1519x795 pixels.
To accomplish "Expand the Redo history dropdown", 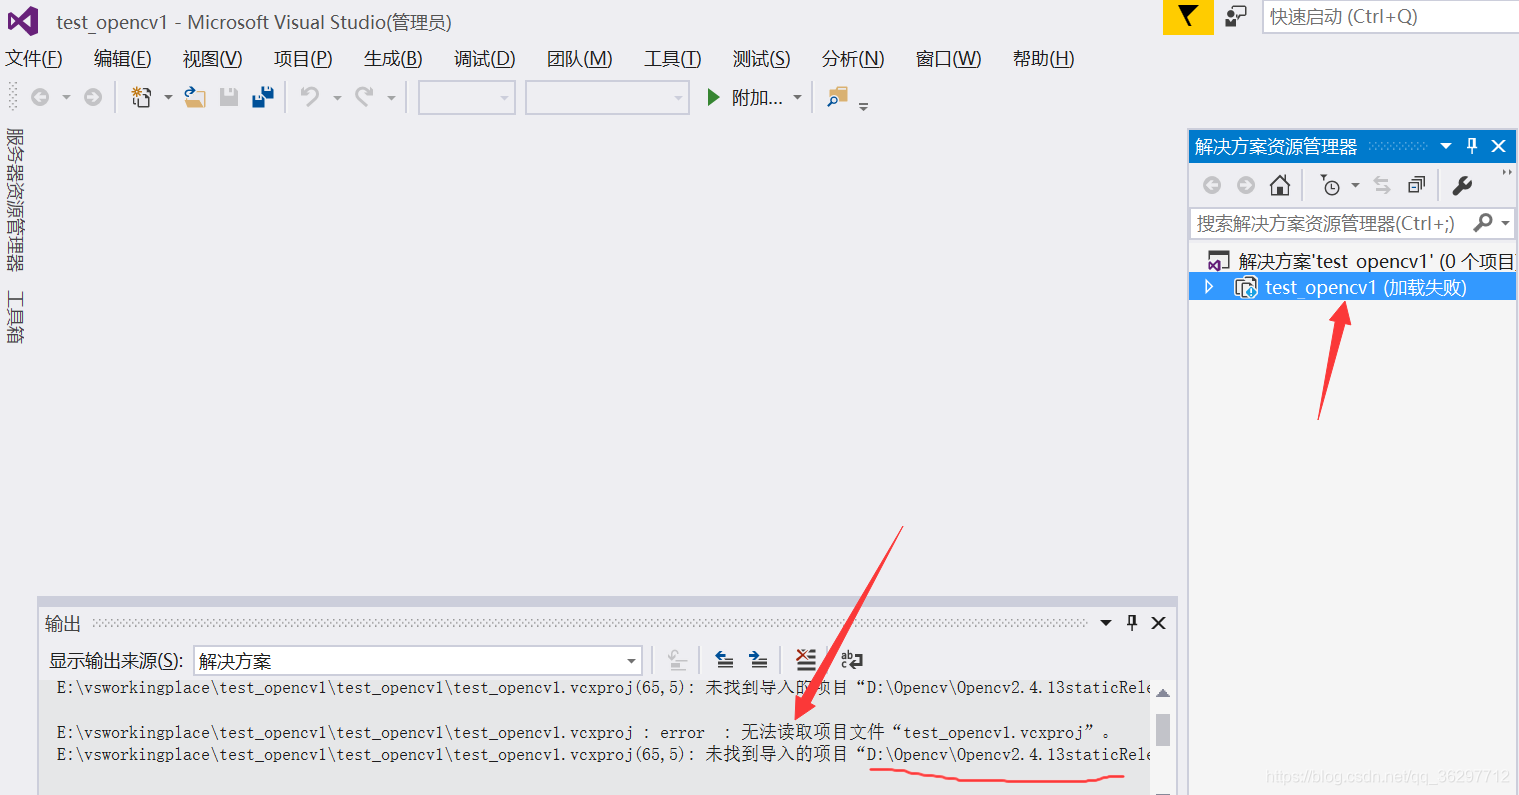I will (x=391, y=98).
